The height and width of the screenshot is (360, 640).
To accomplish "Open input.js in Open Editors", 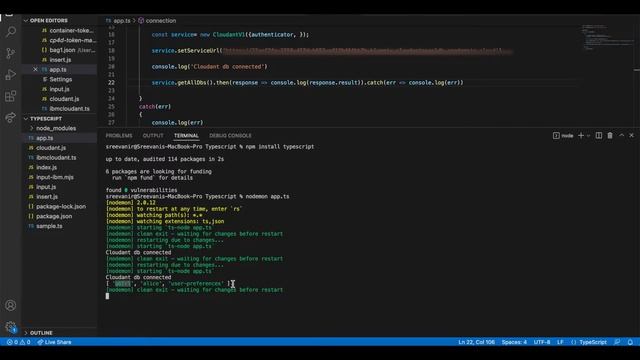I will (x=59, y=89).
